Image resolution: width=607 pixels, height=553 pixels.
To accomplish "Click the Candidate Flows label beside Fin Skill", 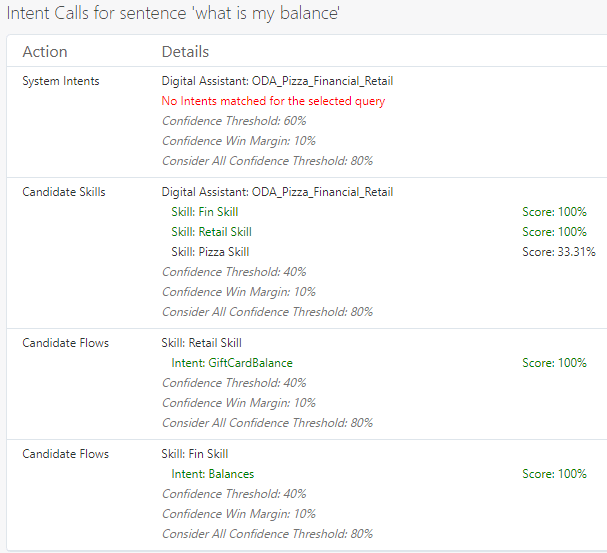I will 66,454.
